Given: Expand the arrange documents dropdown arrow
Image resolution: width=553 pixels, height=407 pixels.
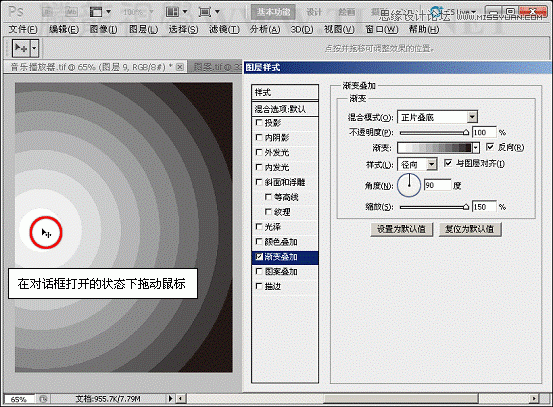Looking at the screenshot, I should (185, 12).
